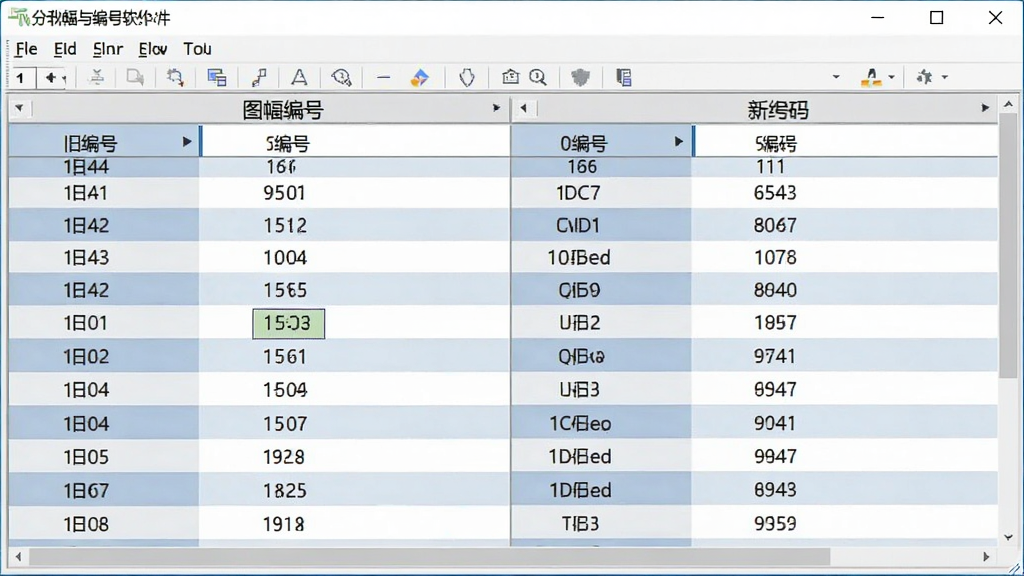Select the green highlighted cell 1503
Viewport: 1024px width, 576px height.
tap(288, 323)
